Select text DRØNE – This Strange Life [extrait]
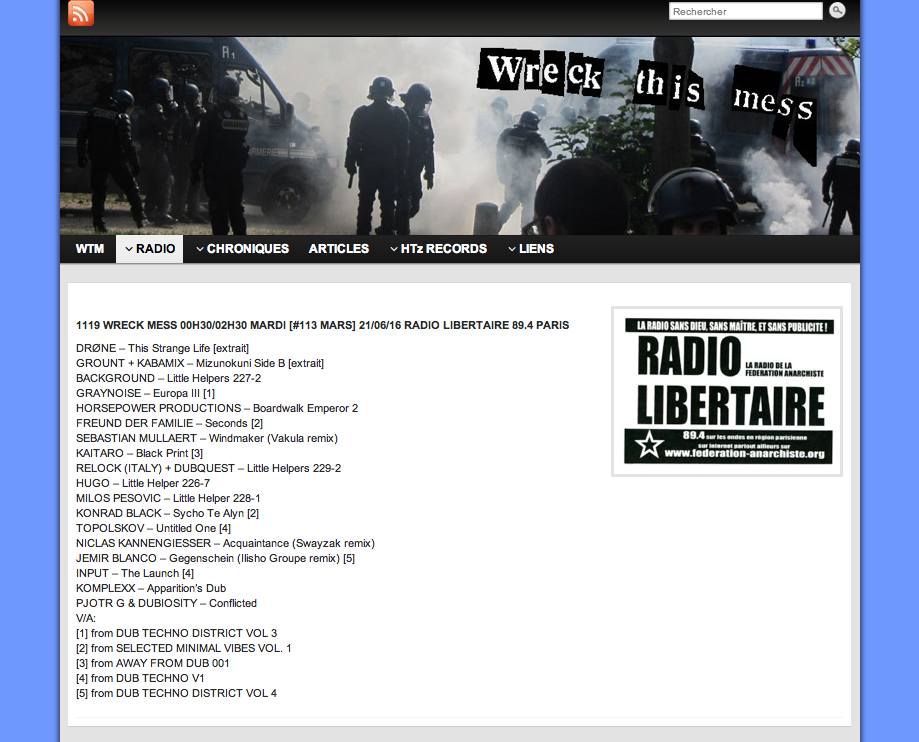This screenshot has width=919, height=742. tap(162, 348)
